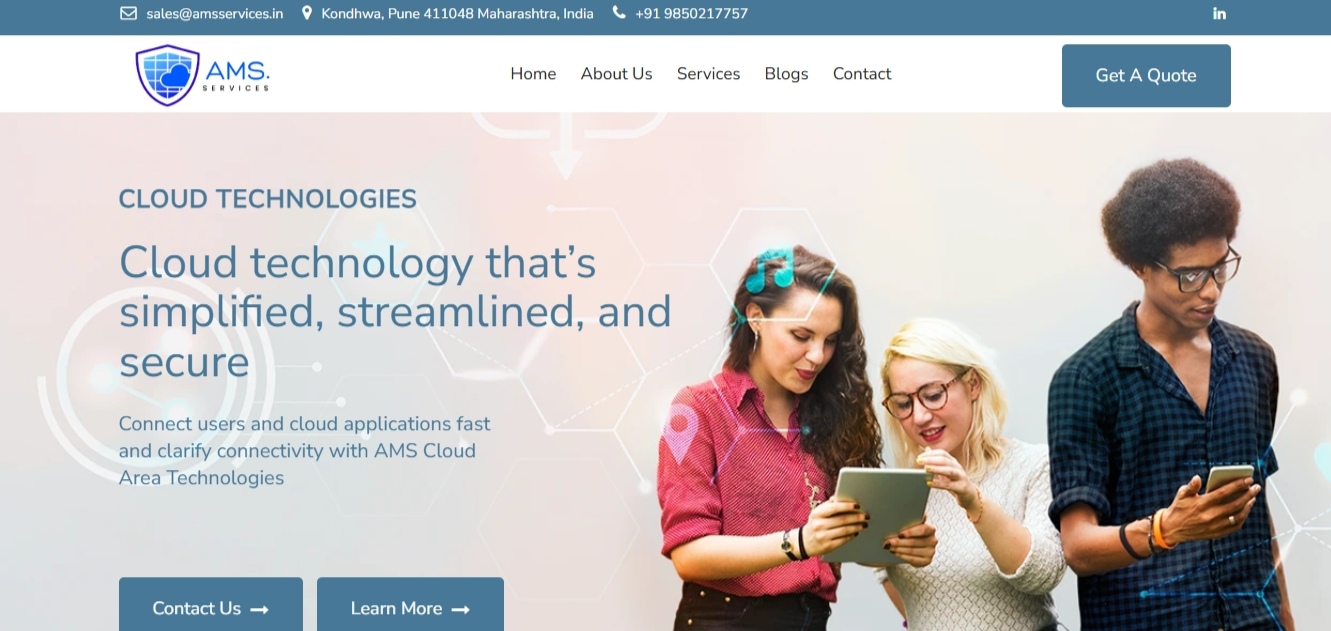The width and height of the screenshot is (1331, 631).
Task: Click the sales@amsservices.in email link
Action: [x=214, y=14]
